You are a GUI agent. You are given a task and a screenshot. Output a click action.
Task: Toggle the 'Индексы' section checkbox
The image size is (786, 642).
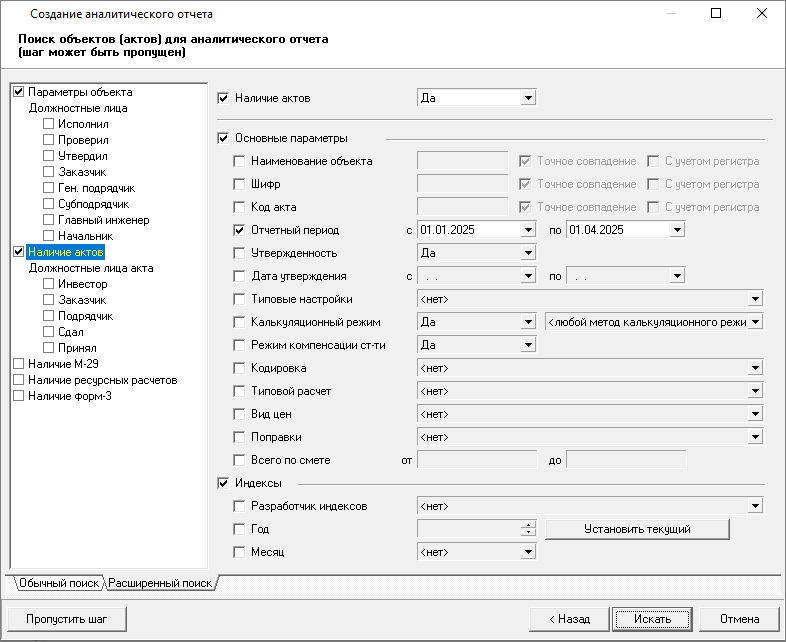tap(224, 484)
